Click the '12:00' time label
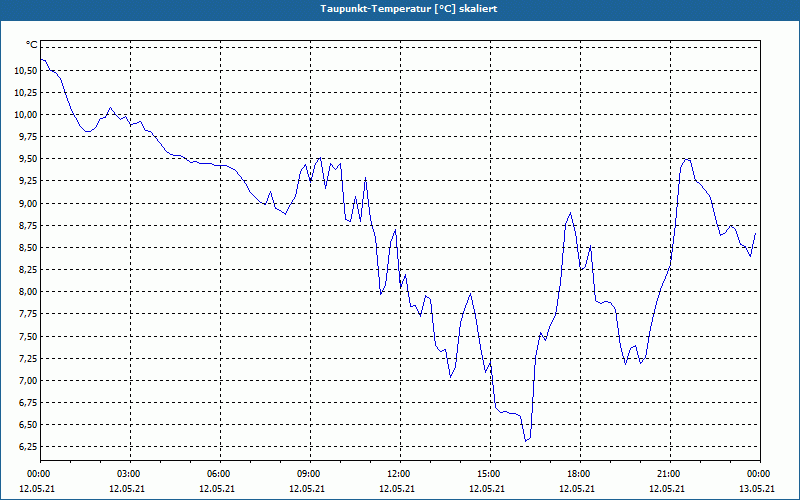 [400, 474]
